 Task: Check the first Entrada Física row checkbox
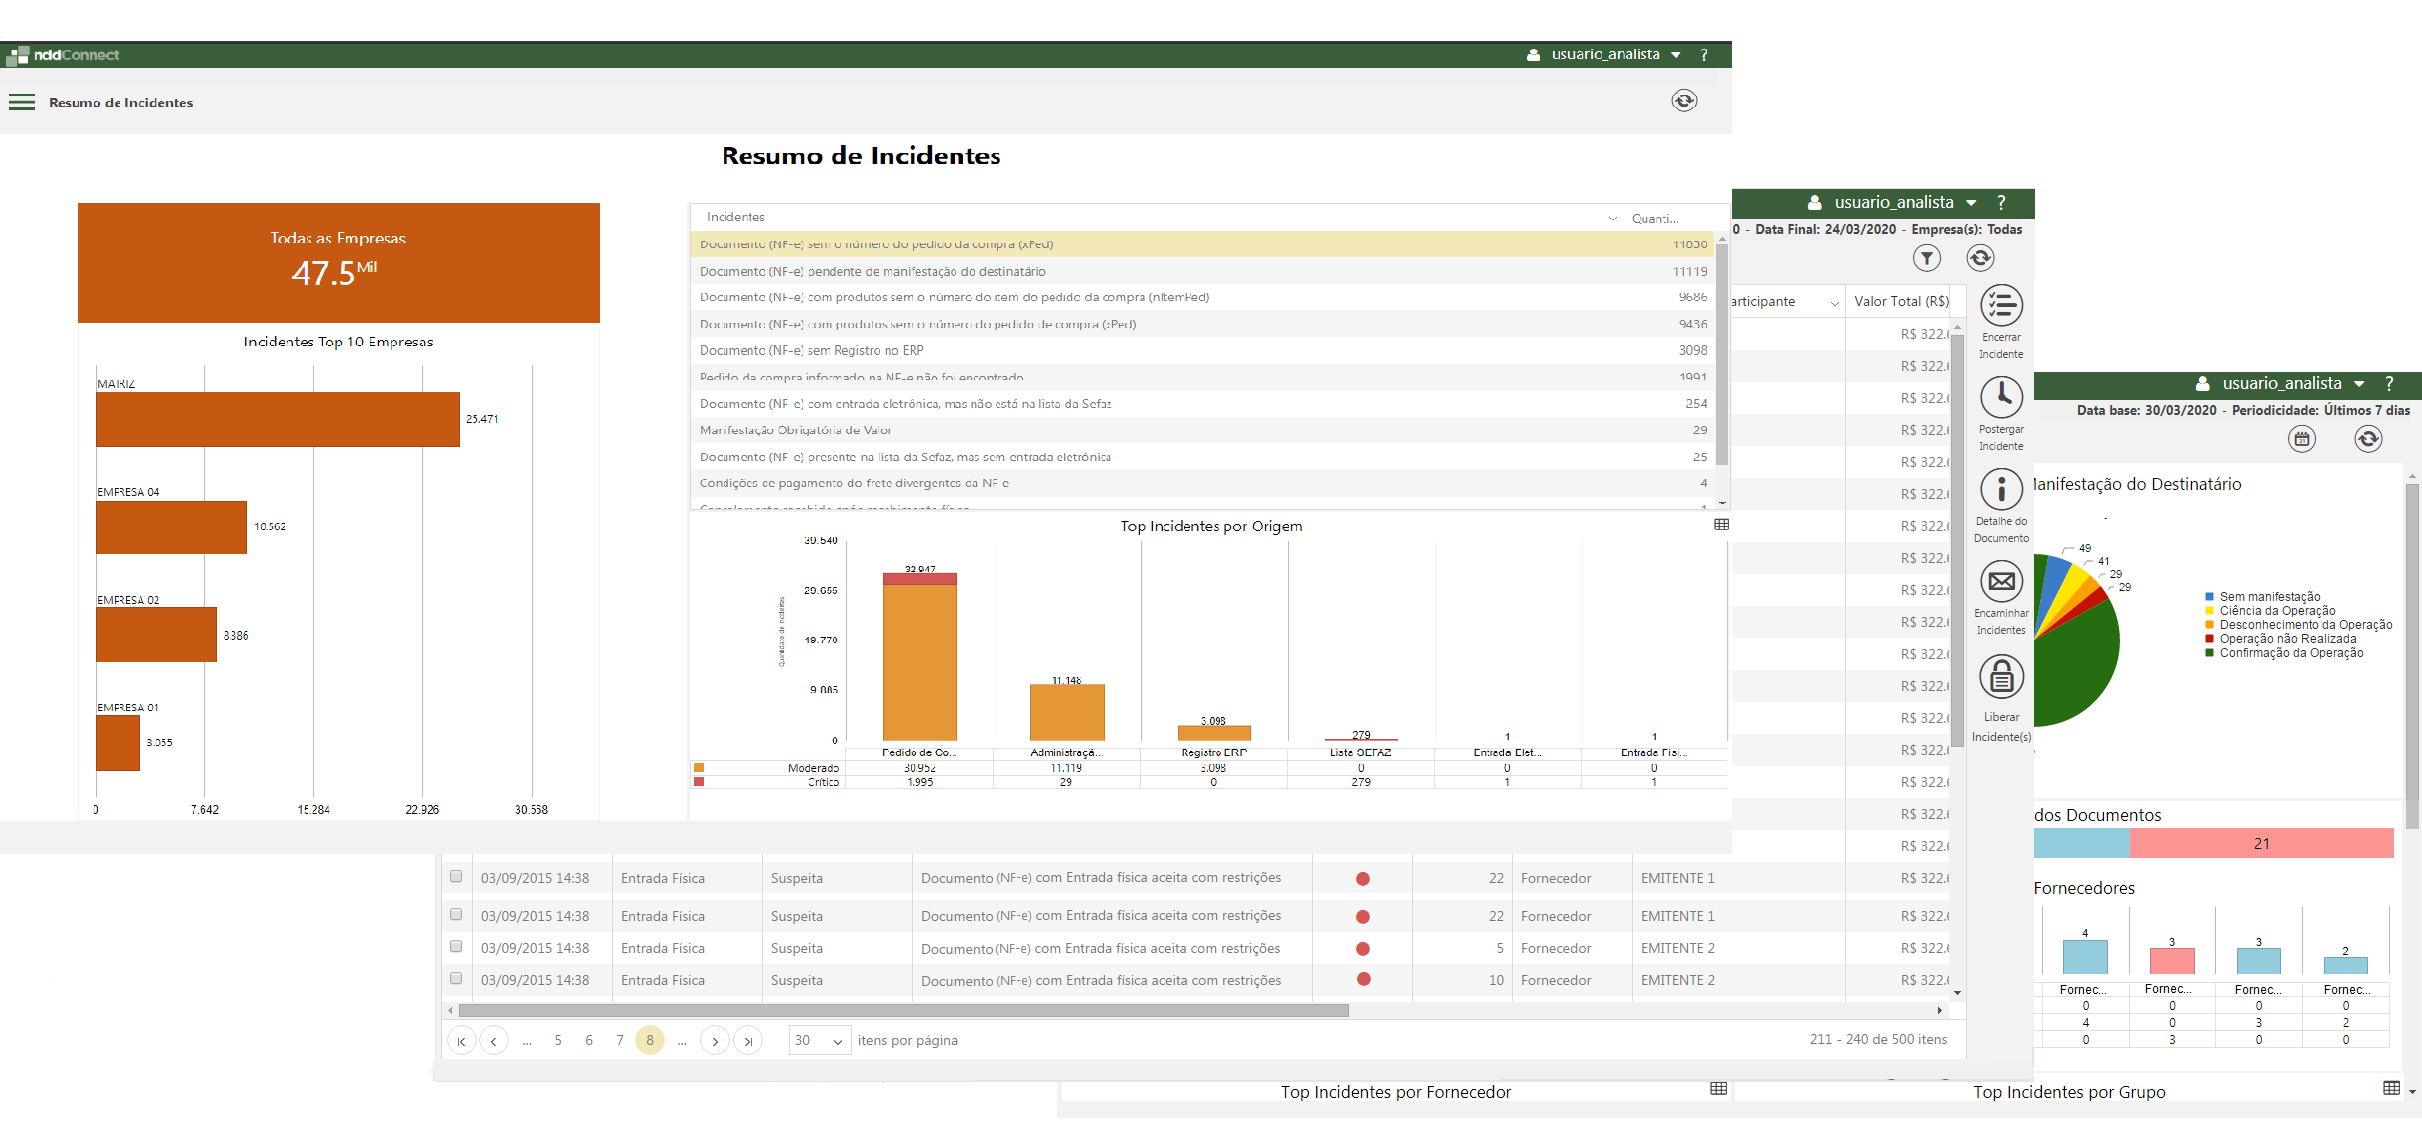pos(456,877)
